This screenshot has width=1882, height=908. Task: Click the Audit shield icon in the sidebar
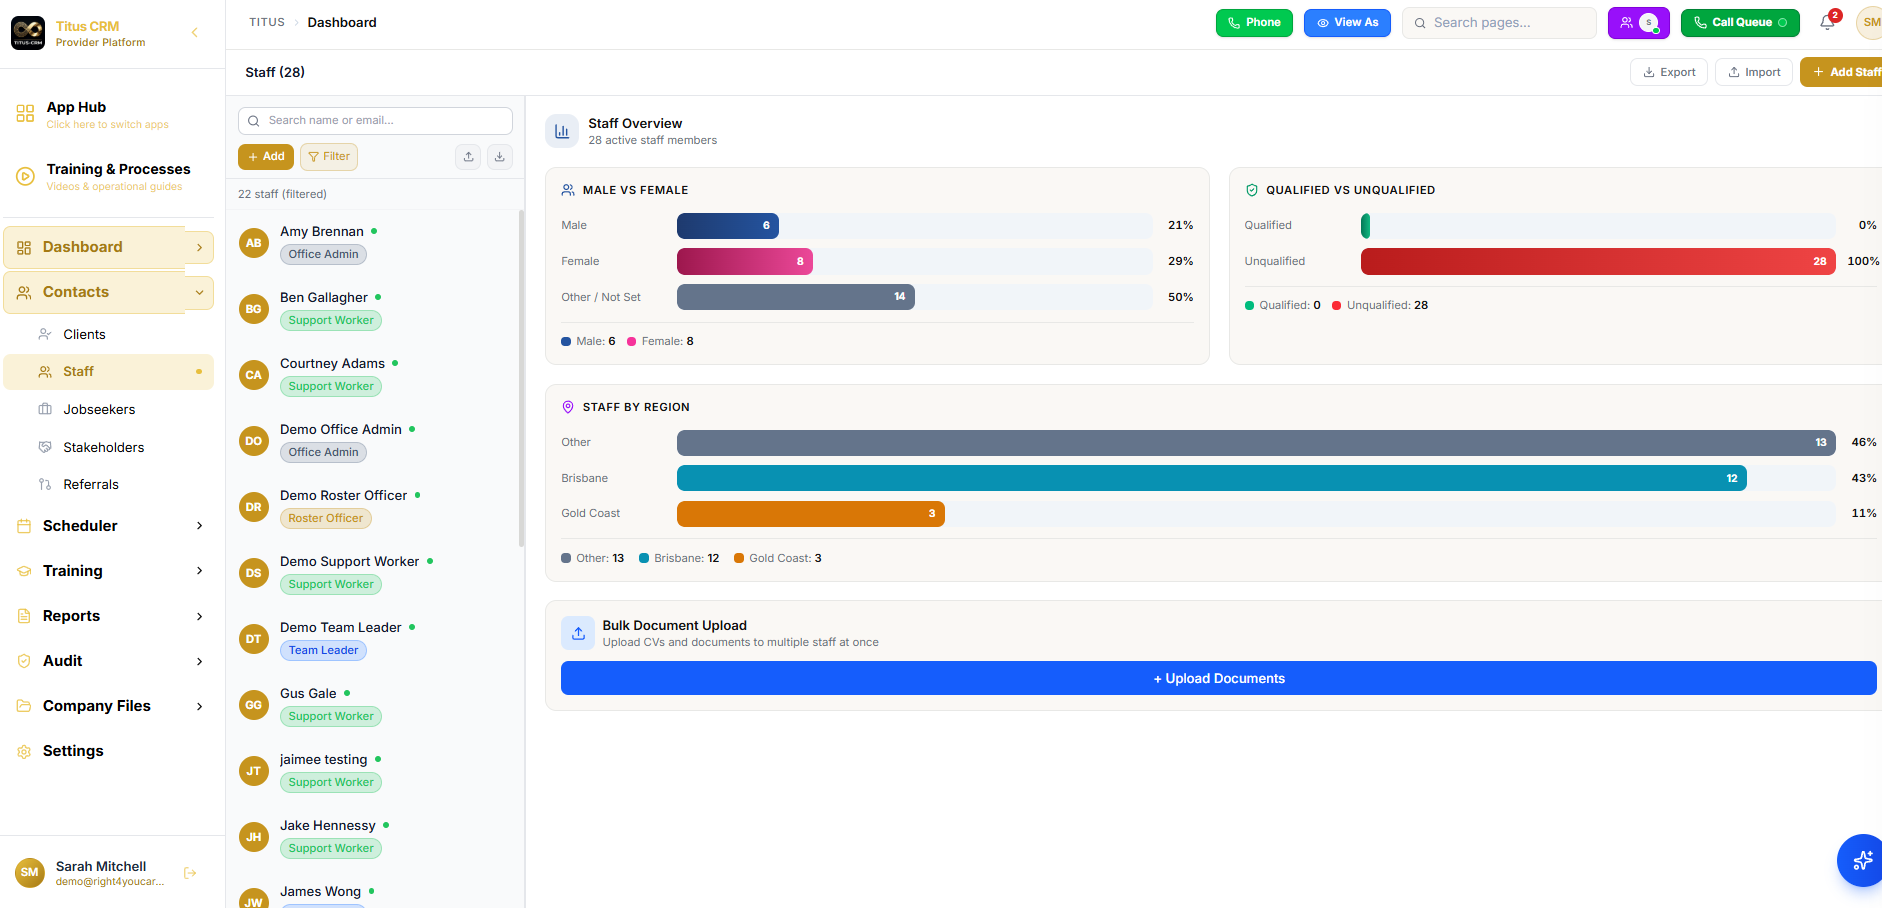click(x=24, y=661)
